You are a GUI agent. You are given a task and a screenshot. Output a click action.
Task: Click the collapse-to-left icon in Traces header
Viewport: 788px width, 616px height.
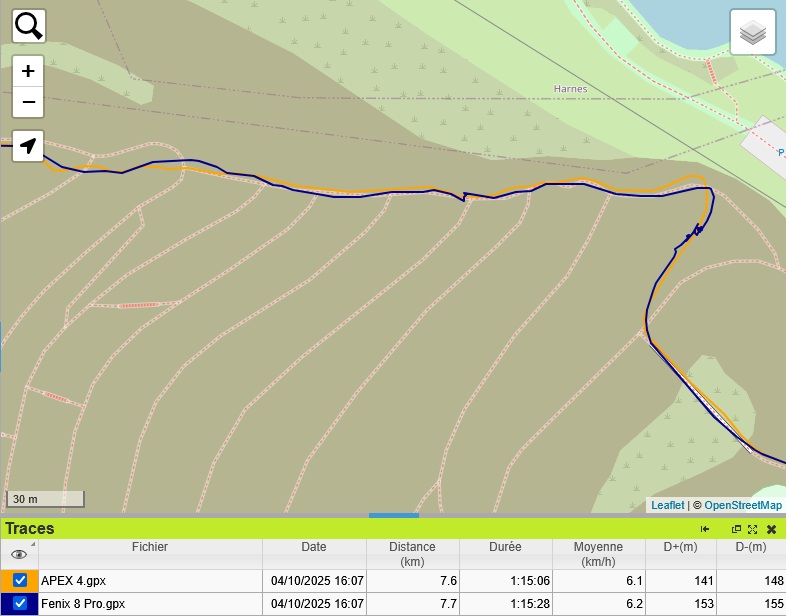pyautogui.click(x=705, y=529)
